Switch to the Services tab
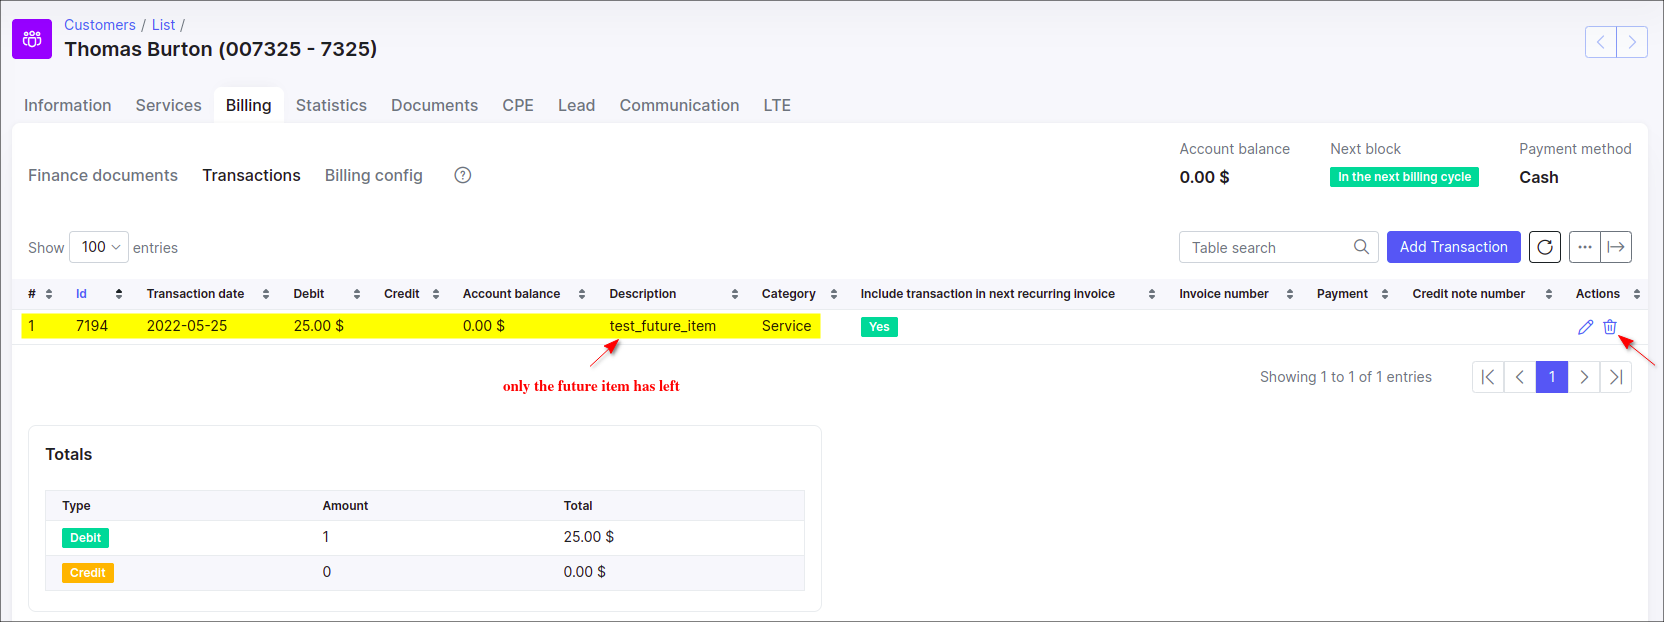Image resolution: width=1664 pixels, height=622 pixels. [168, 105]
